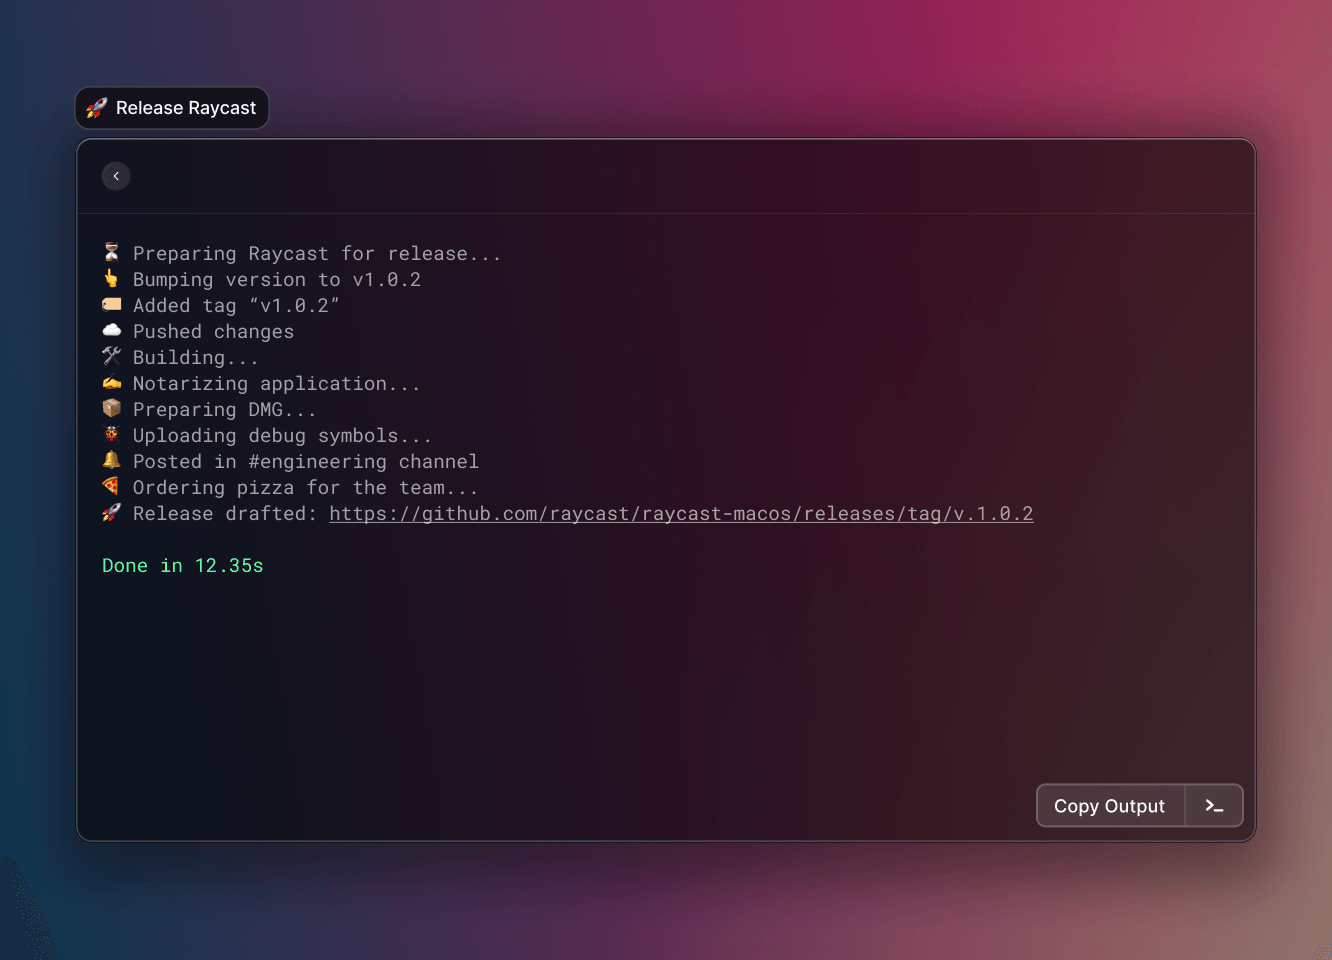Click the Release Raycast title label
Image resolution: width=1332 pixels, height=960 pixels.
click(186, 108)
